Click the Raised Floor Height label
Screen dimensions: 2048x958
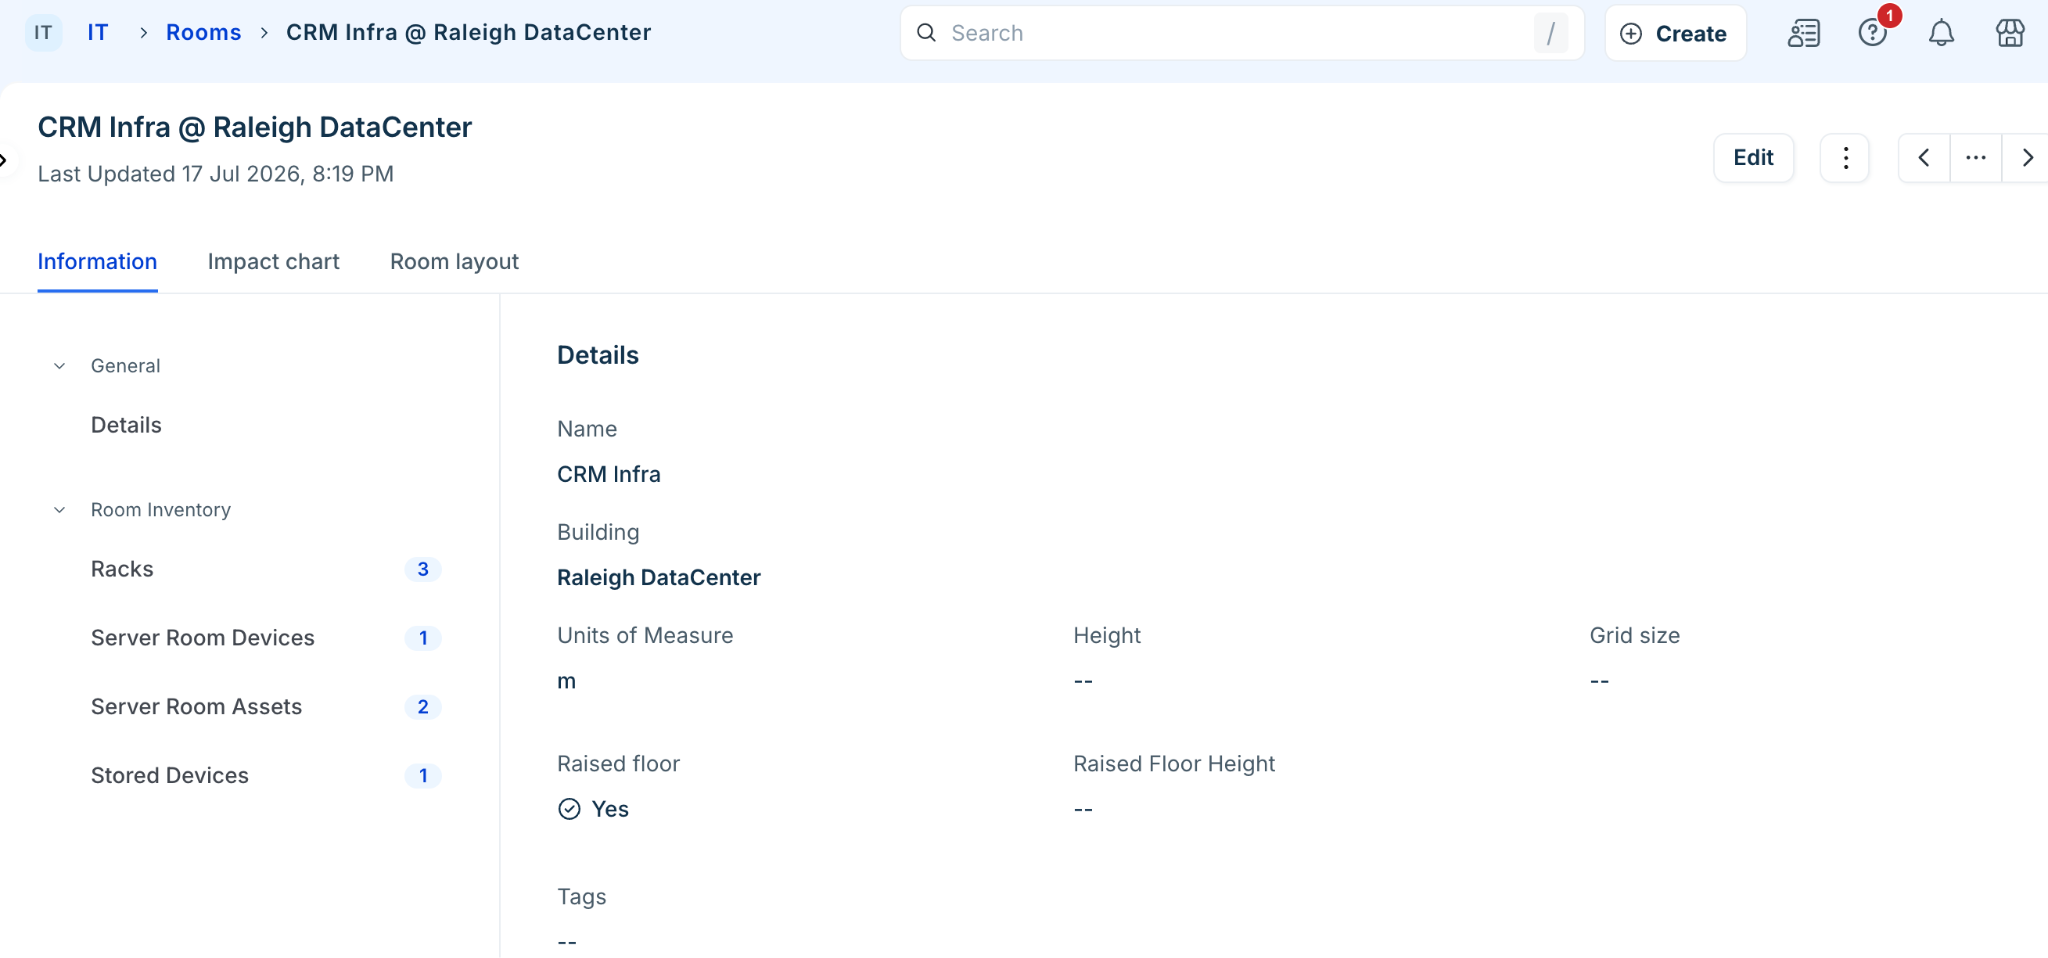[1174, 764]
